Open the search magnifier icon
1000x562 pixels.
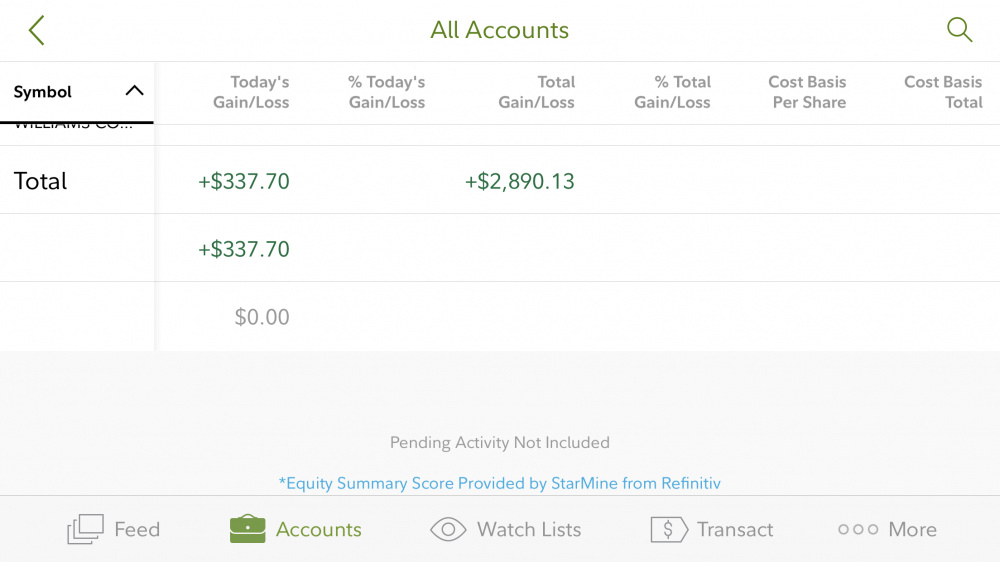point(959,30)
